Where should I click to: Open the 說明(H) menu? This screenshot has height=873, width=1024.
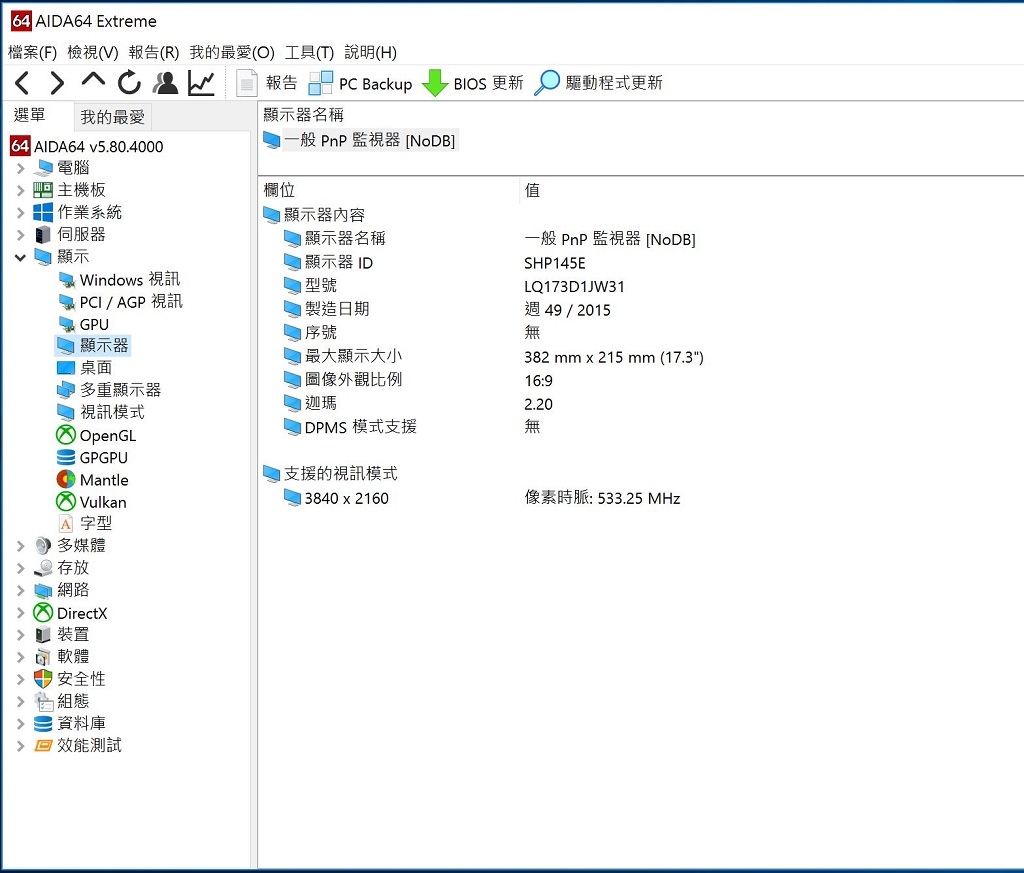click(370, 52)
